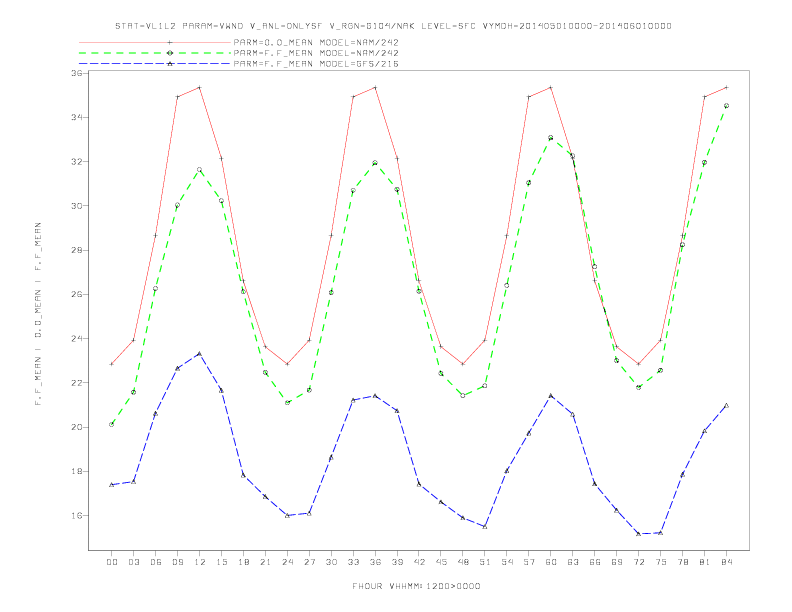Click x-axis tick label 84
Viewport: 792px width, 612px height.
726,562
